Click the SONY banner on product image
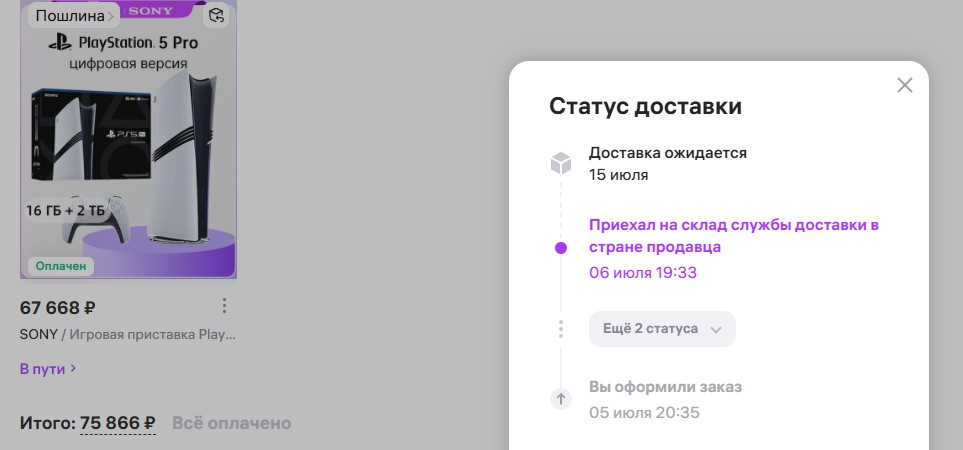This screenshot has height=450, width=963. pyautogui.click(x=152, y=9)
